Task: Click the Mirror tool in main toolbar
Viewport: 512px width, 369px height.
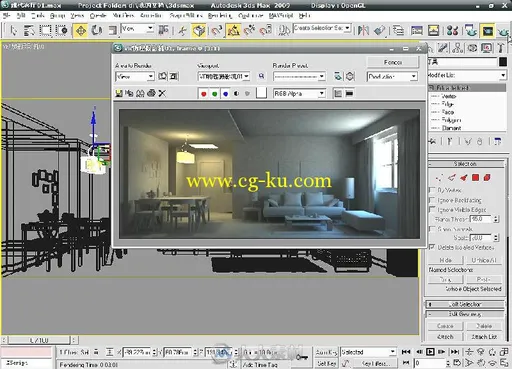Action: 363,30
